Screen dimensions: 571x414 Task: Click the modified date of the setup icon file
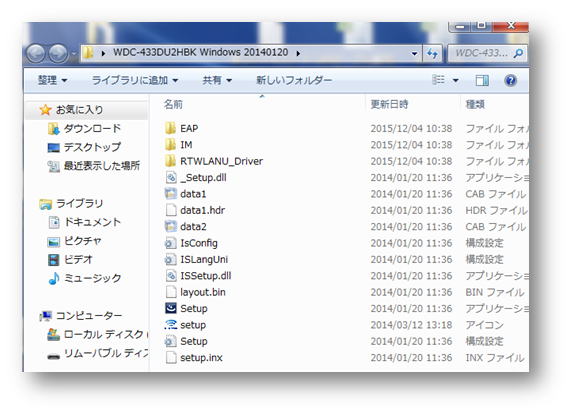411,325
